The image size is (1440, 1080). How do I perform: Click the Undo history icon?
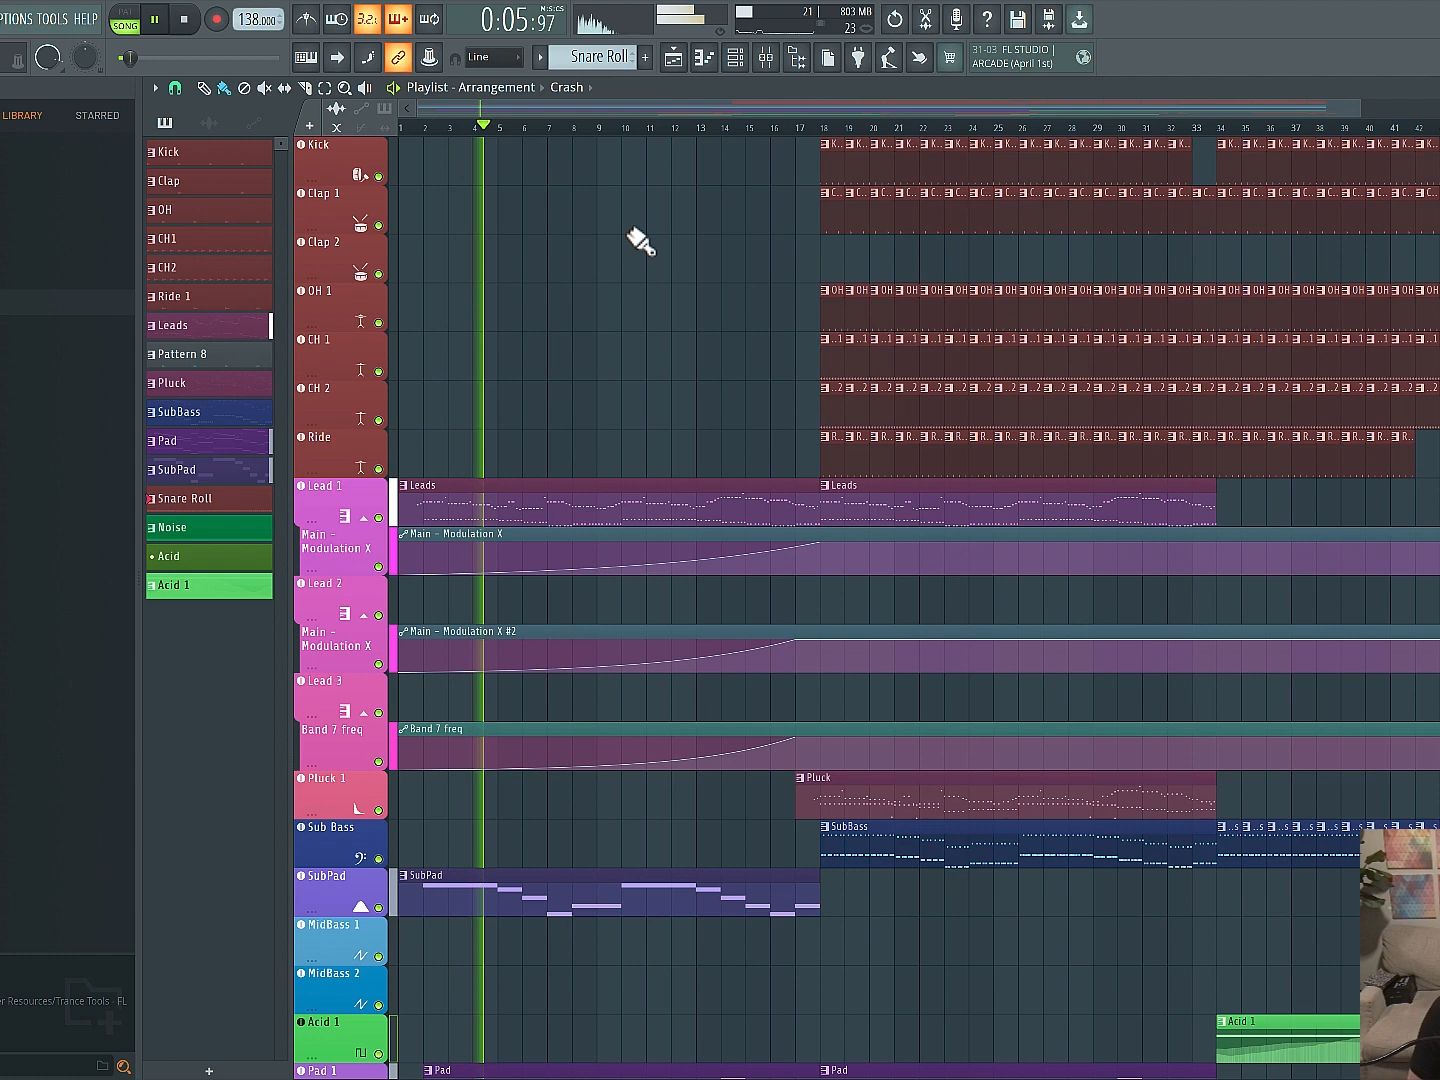pyautogui.click(x=895, y=19)
